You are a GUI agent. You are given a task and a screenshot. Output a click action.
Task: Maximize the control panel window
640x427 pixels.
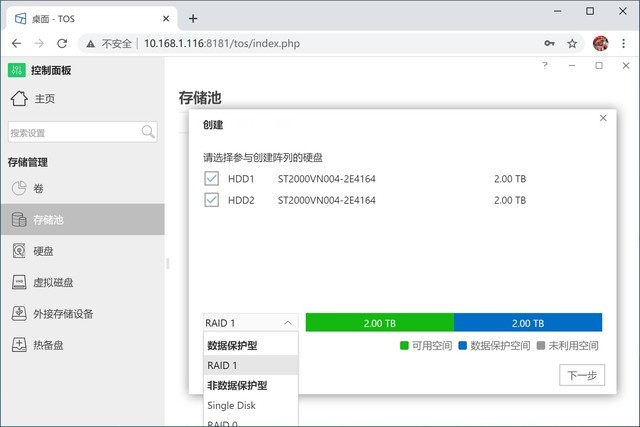click(599, 65)
